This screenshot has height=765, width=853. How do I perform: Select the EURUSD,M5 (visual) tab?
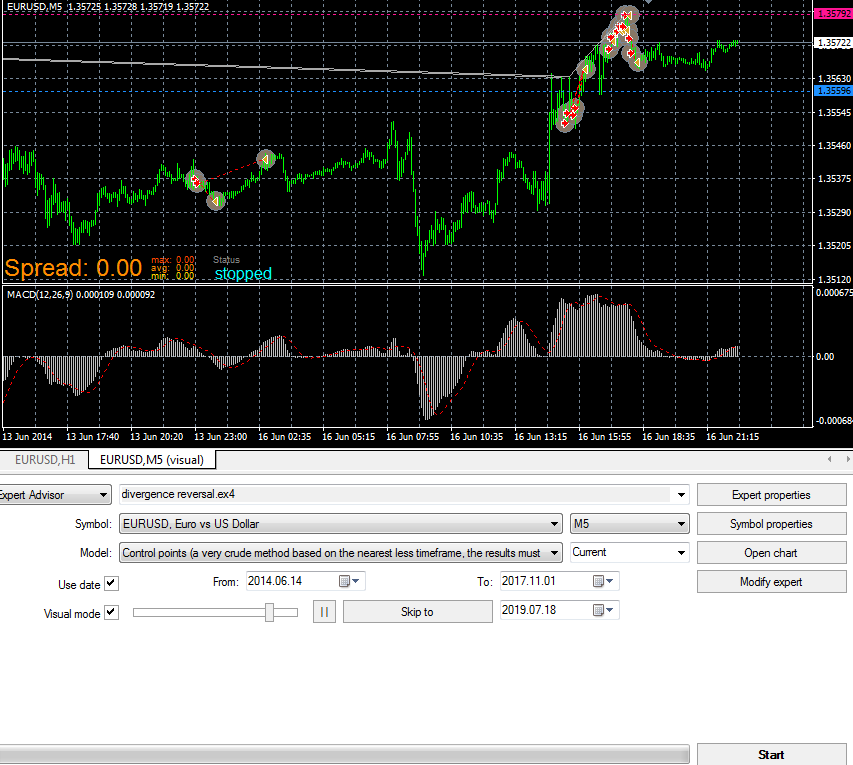[152, 460]
